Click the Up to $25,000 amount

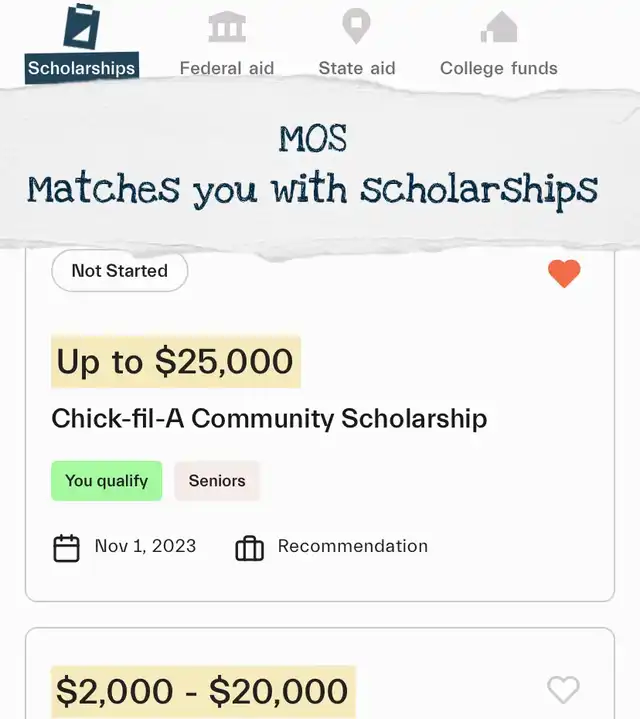(175, 362)
